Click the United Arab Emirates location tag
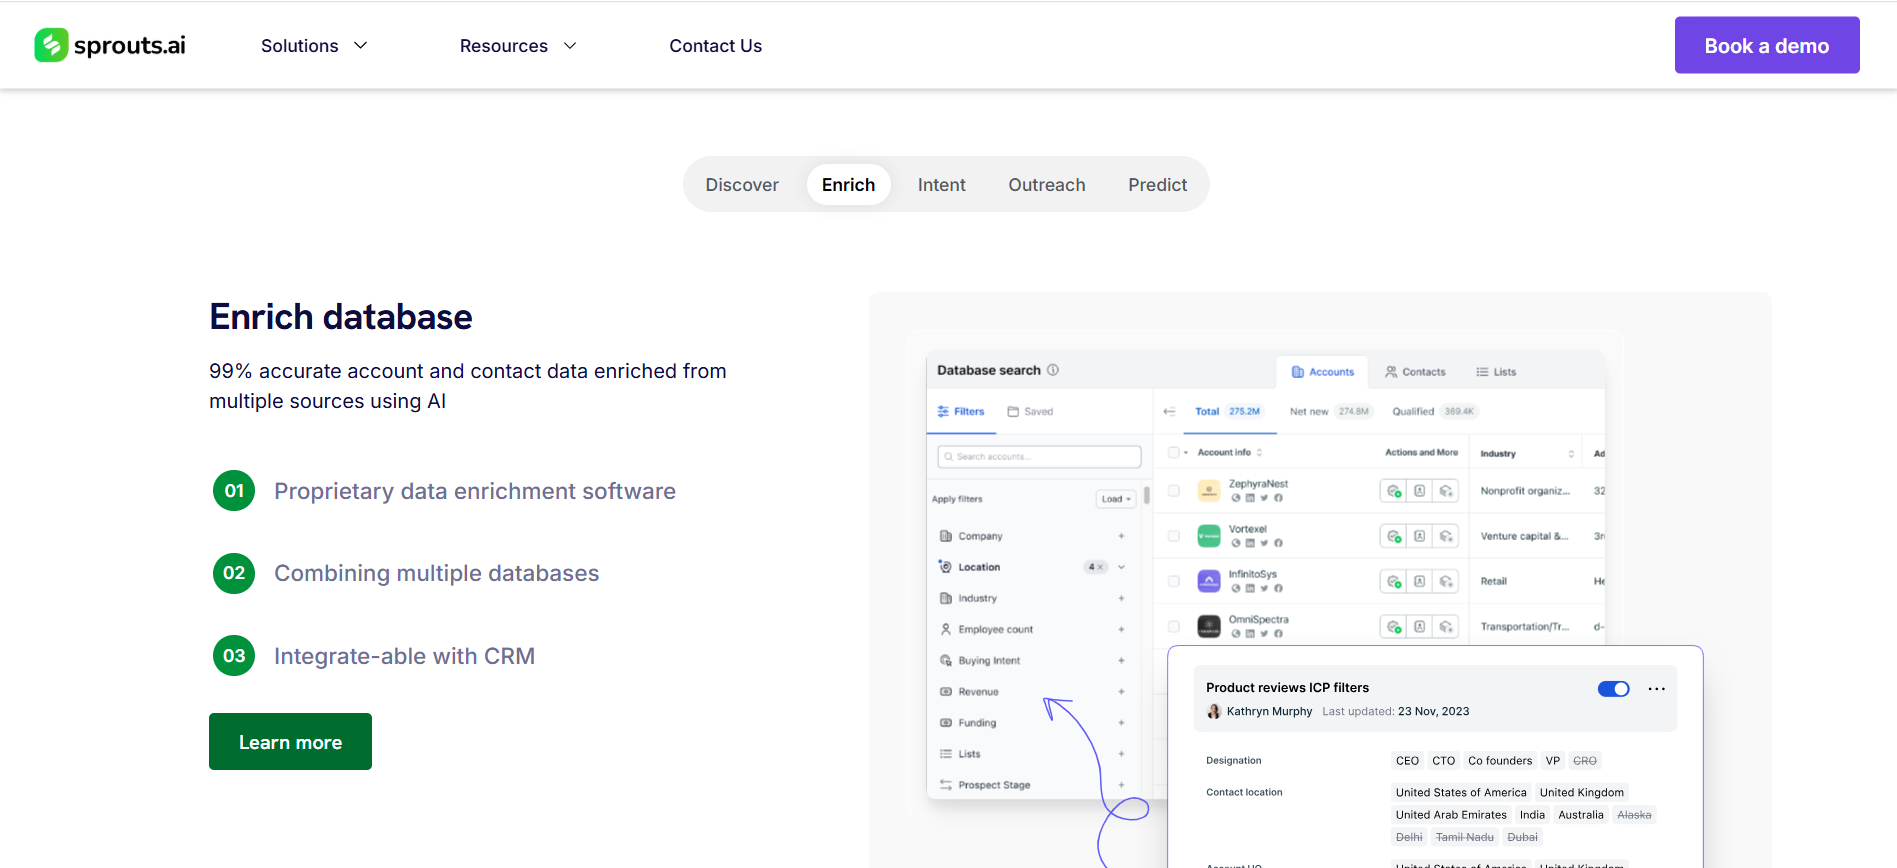This screenshot has height=868, width=1897. 1451,815
